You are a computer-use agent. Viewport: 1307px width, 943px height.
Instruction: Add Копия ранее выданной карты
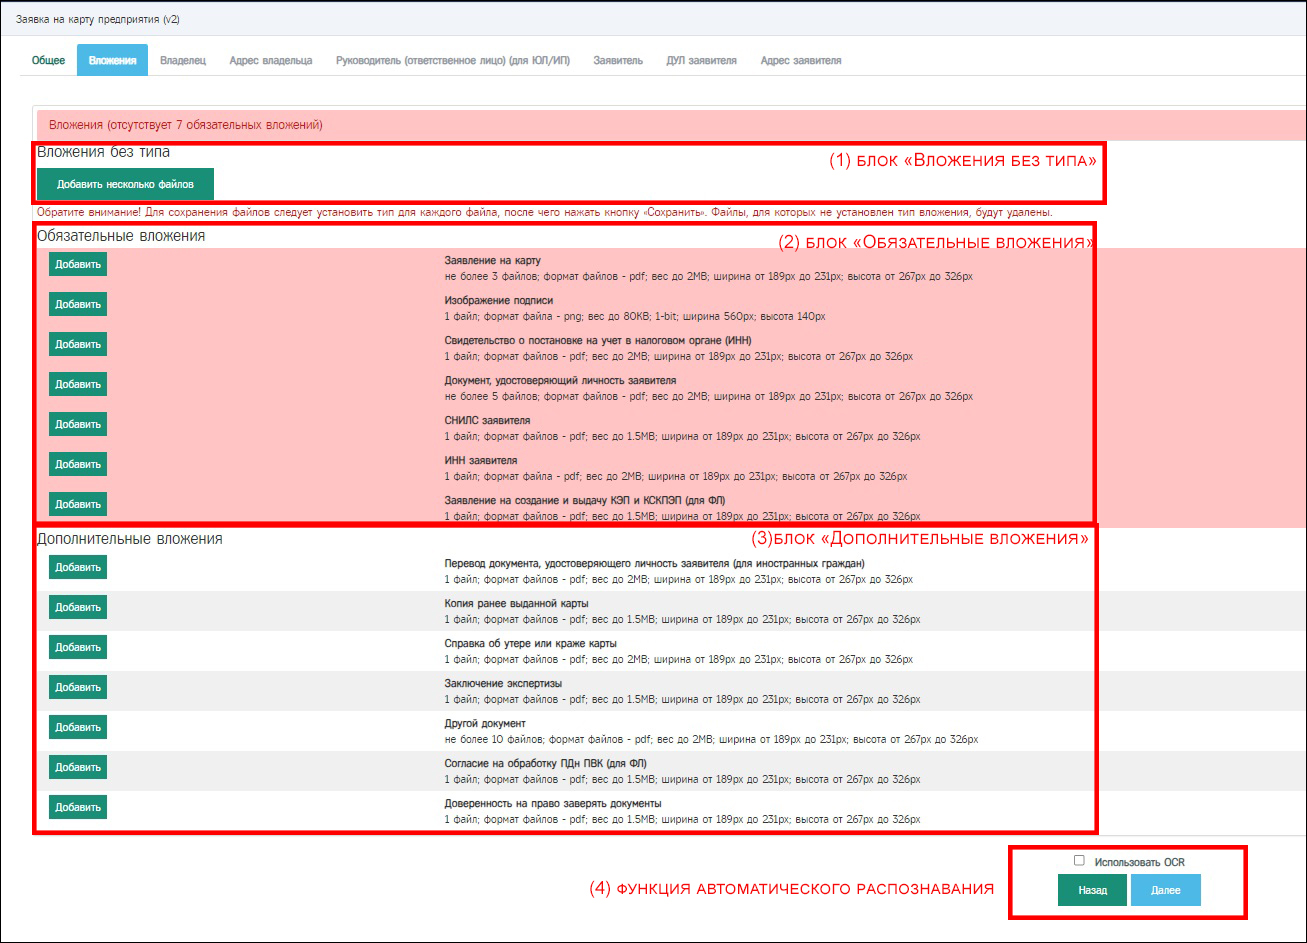pos(78,607)
